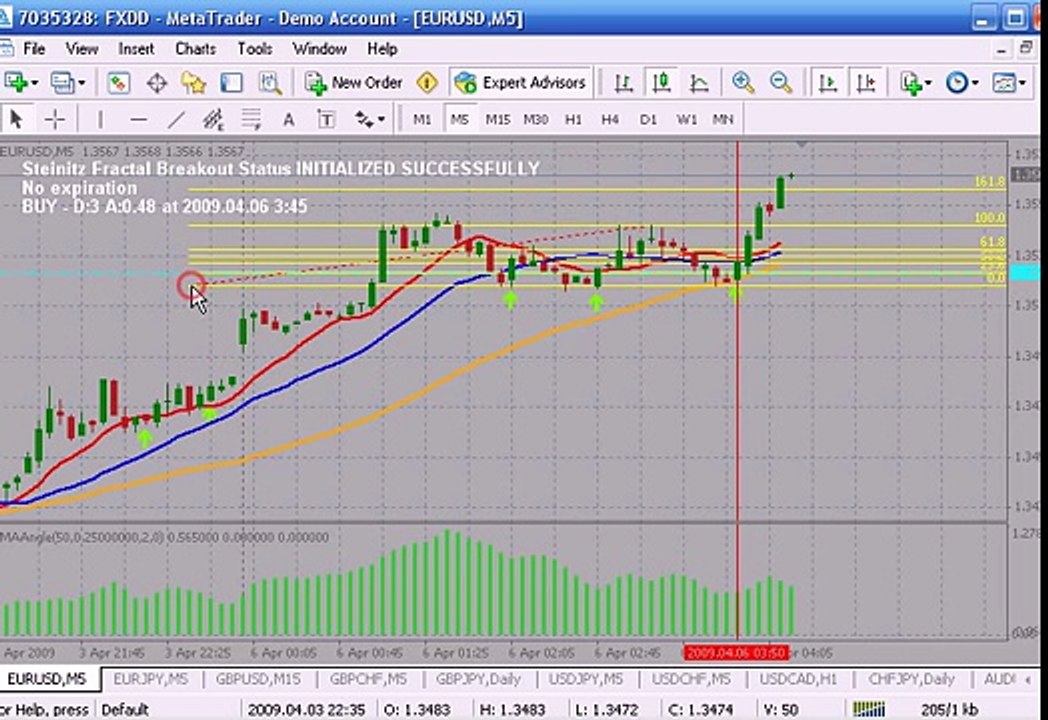Select the text label tool
Viewport: 1048px width, 720px height.
(326, 120)
